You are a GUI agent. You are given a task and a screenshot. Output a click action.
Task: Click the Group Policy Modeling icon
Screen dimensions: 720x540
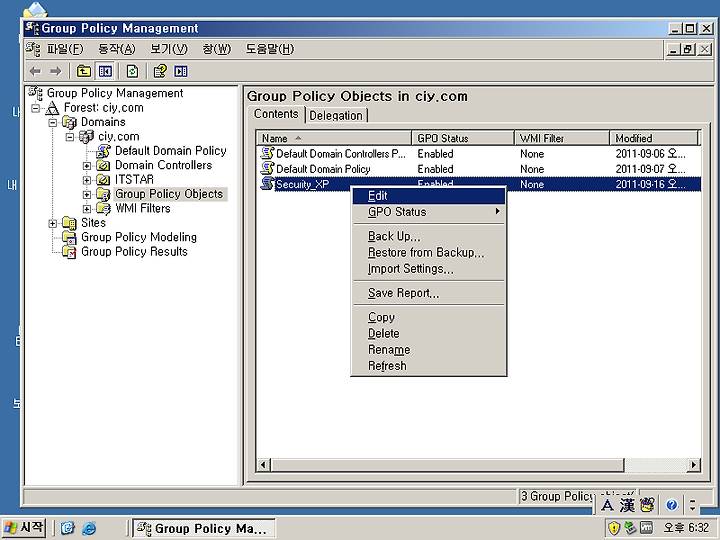69,237
